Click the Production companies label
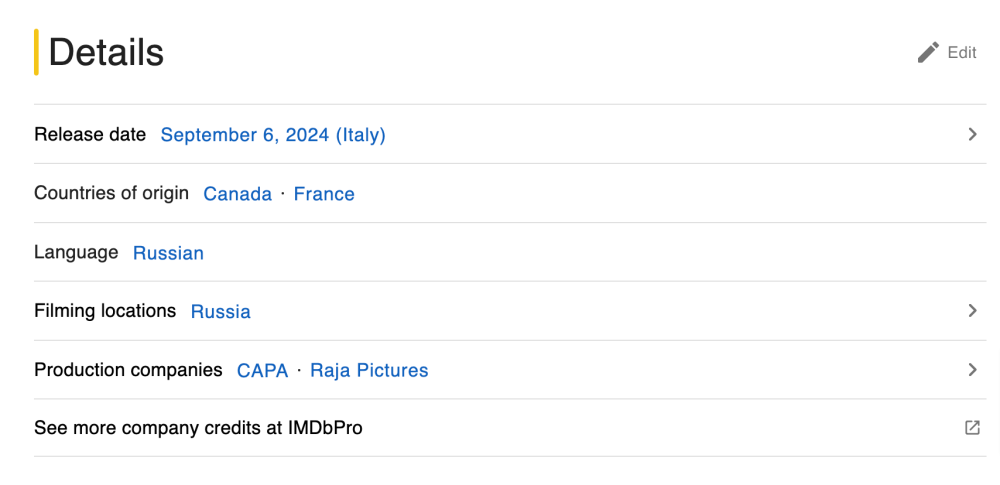Screen dimensions: 1000x485 tap(128, 370)
